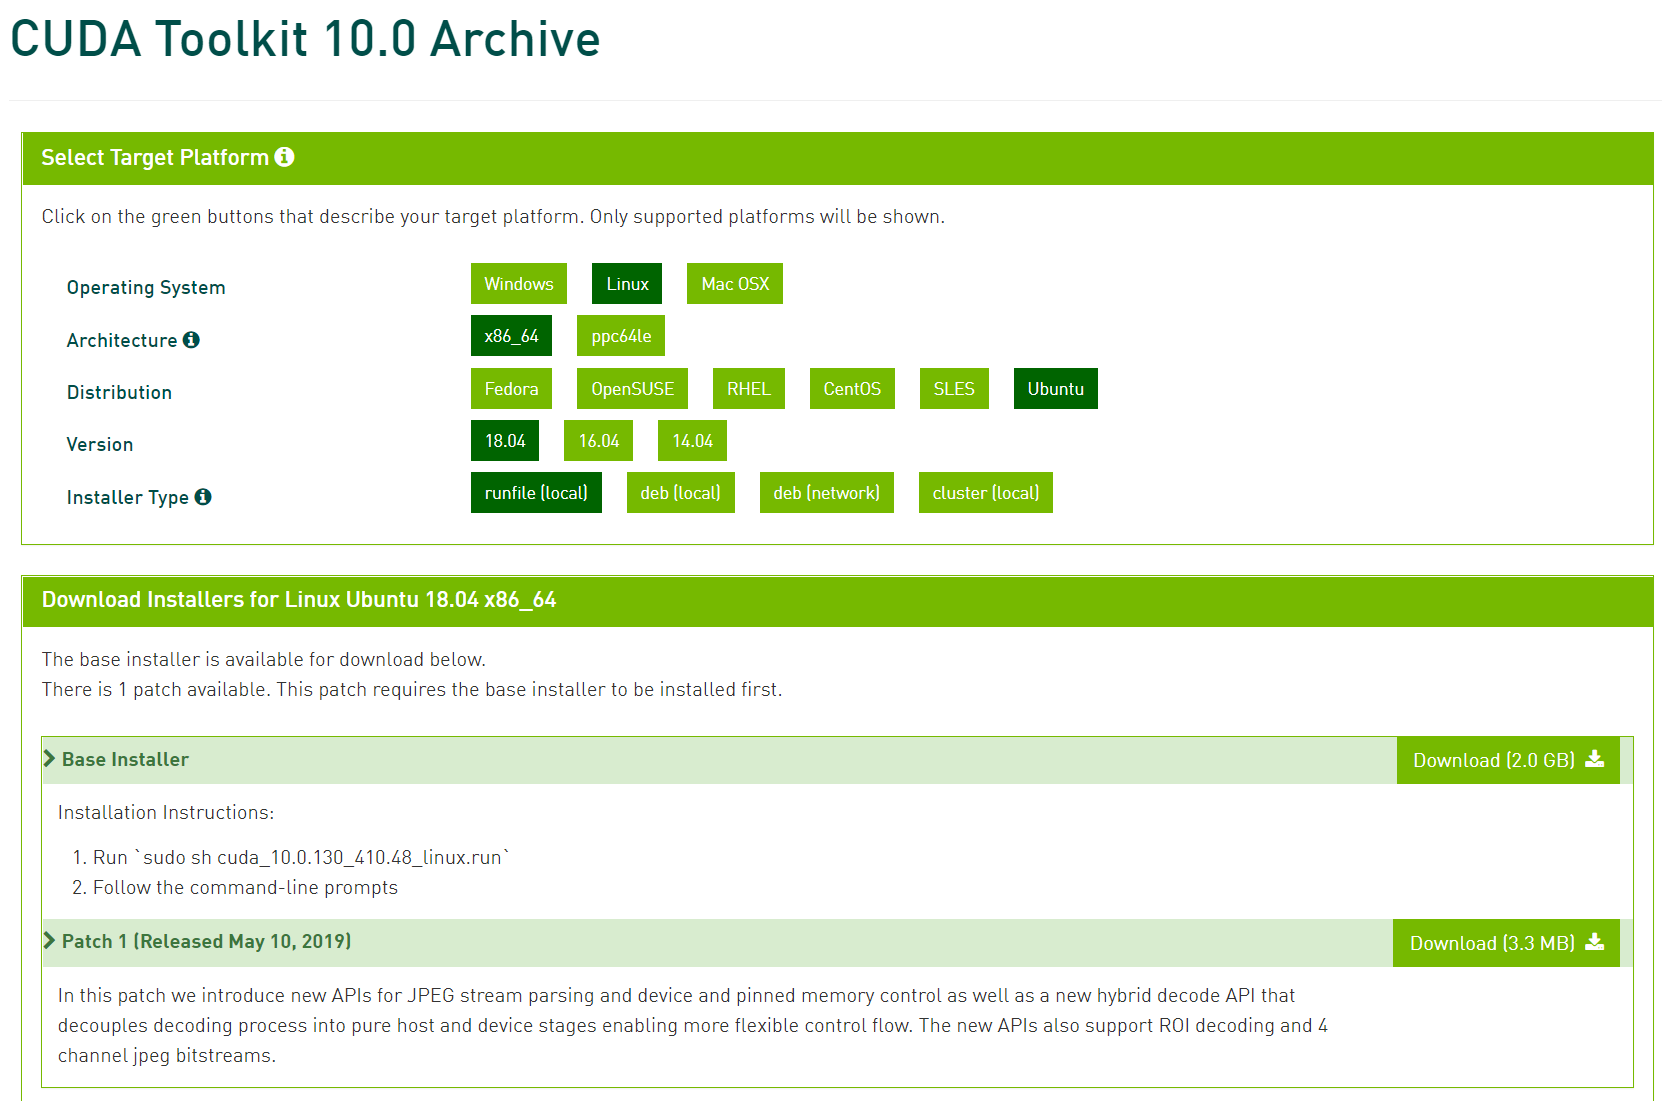Click There is 1 patch available sentence
The image size is (1662, 1101).
click(412, 689)
